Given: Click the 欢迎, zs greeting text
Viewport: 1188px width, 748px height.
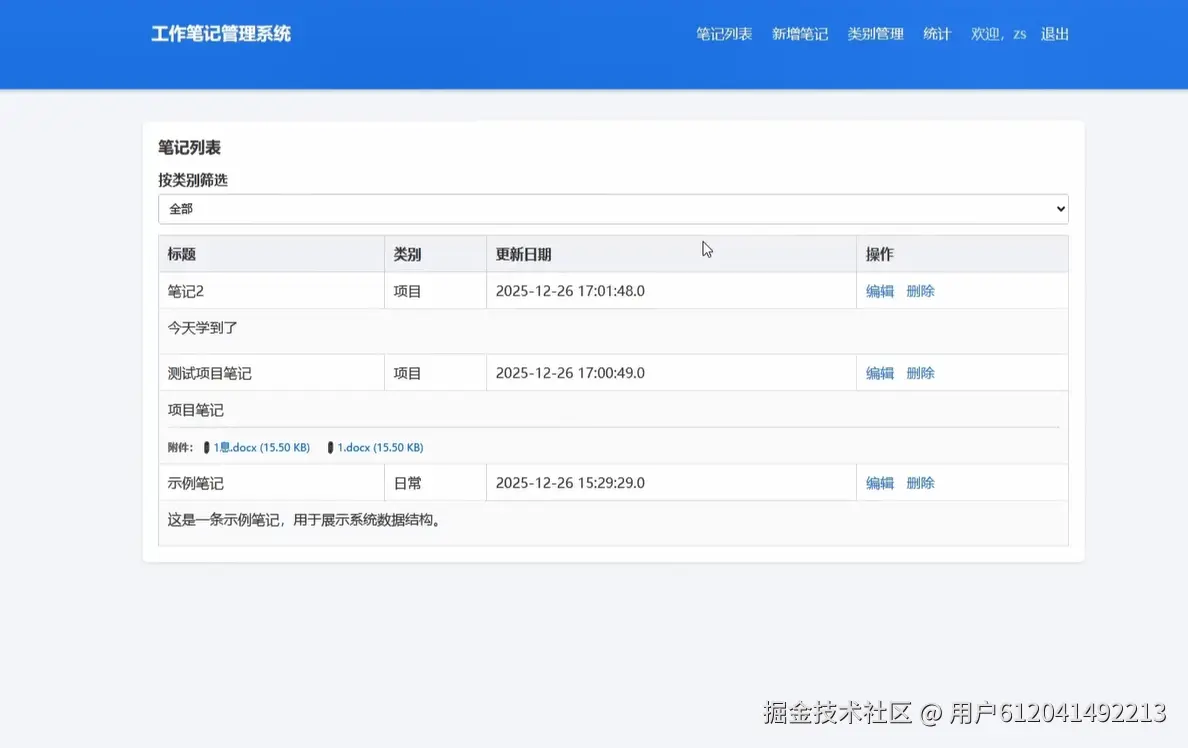Looking at the screenshot, I should point(998,34).
